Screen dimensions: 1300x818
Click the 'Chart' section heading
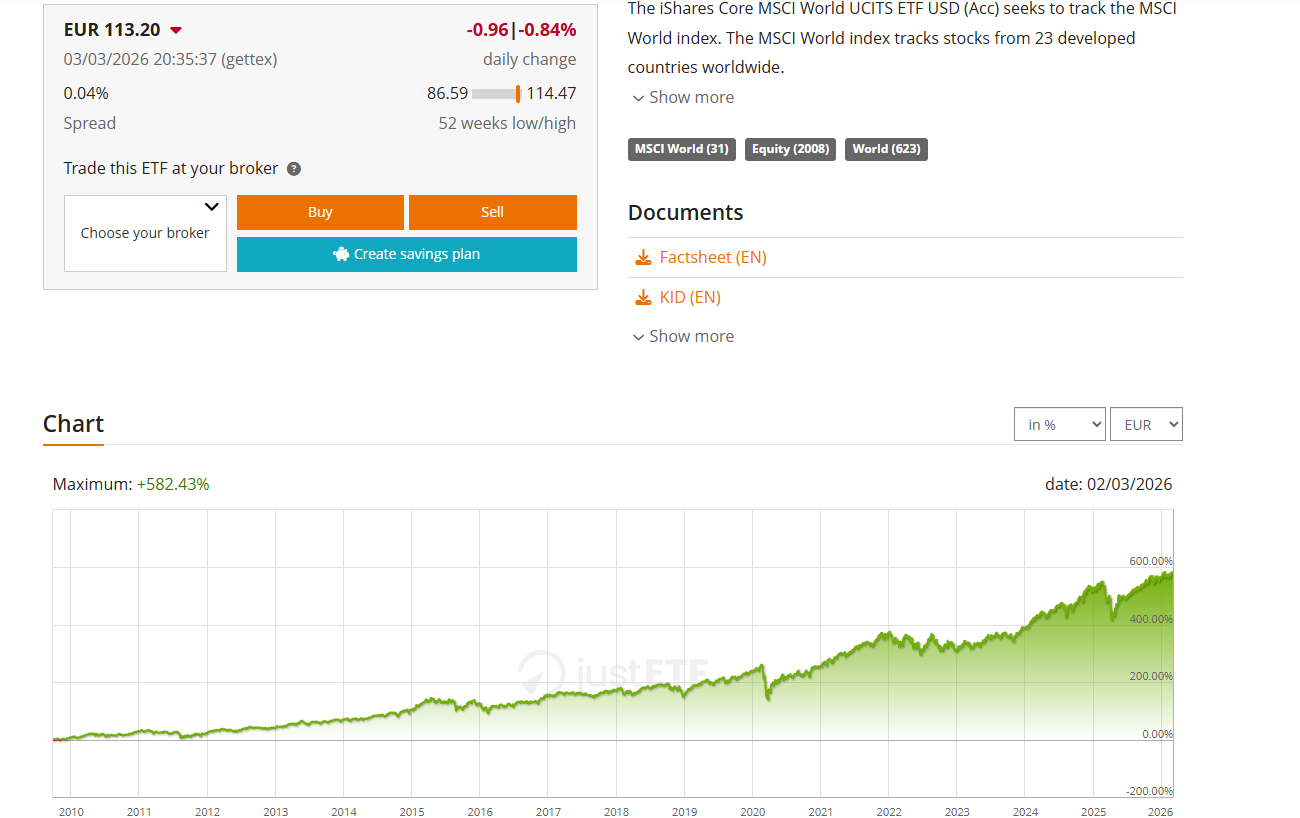tap(74, 423)
